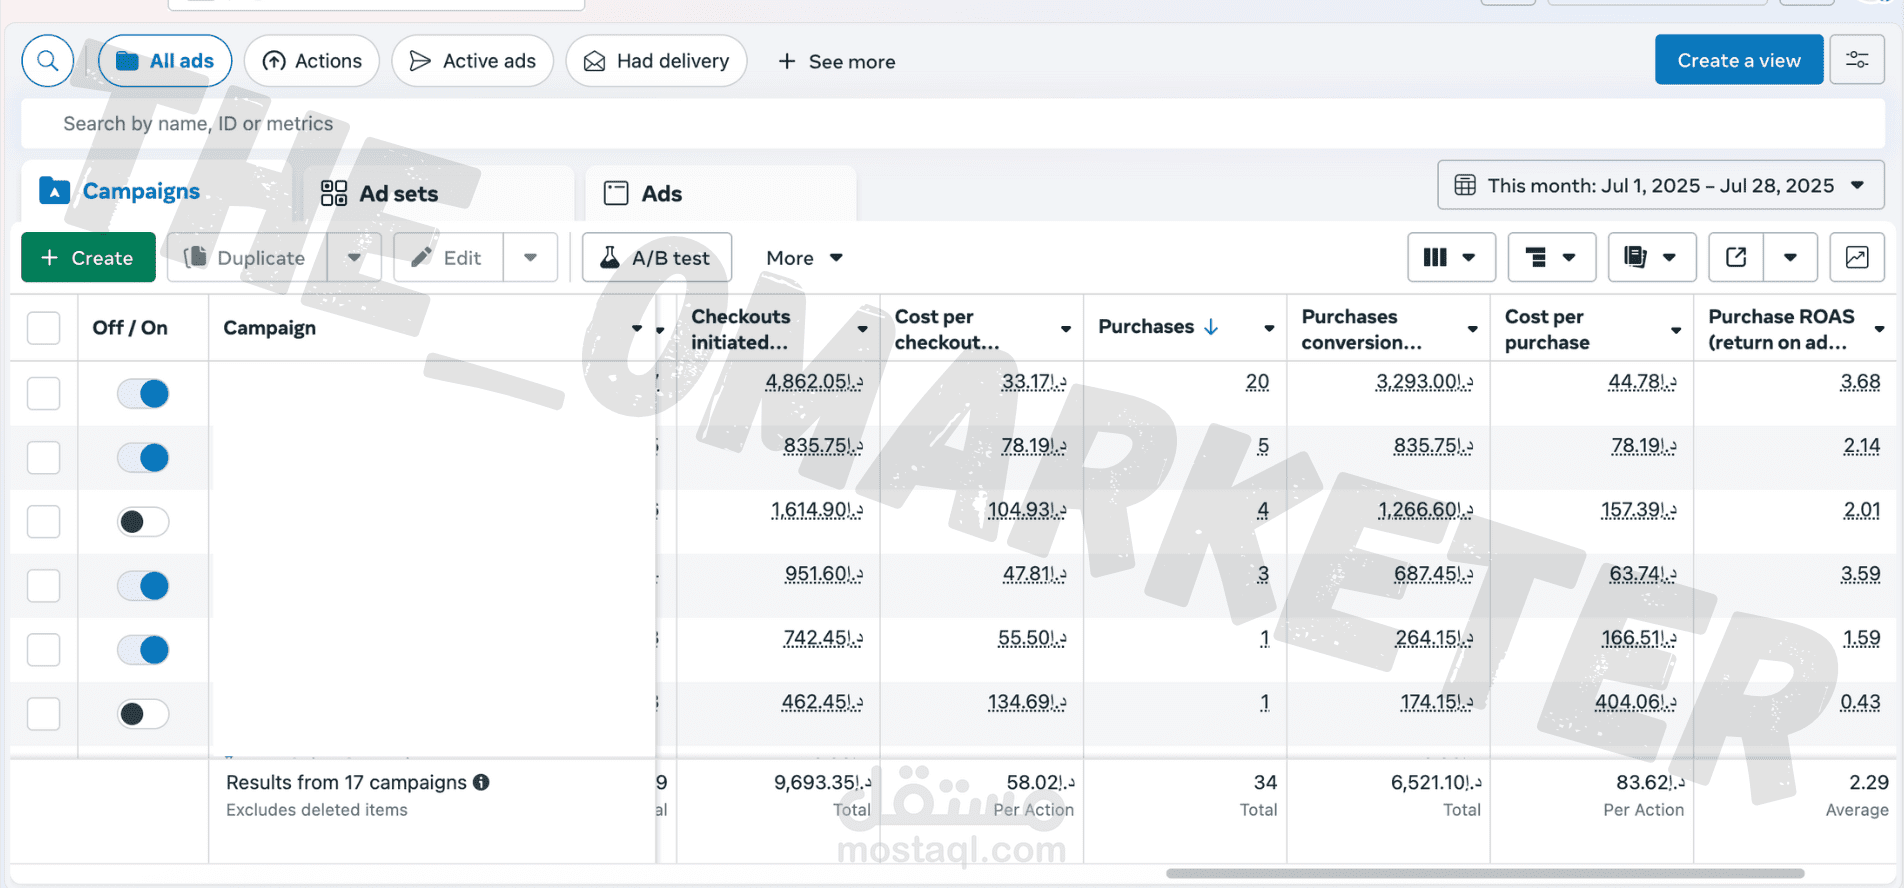The width and height of the screenshot is (1904, 888).
Task: Open the charts view icon
Action: [1857, 258]
